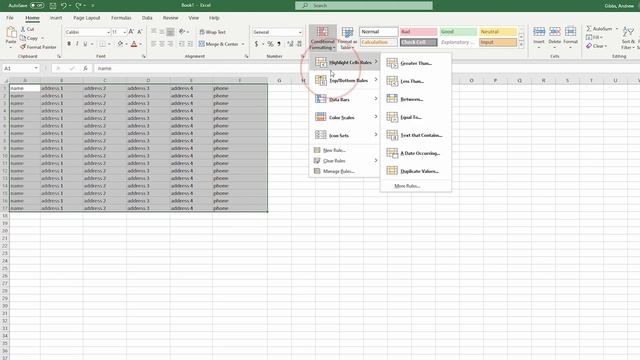Click the Sort & Filter icon
Screen dimensions: 640x360
629,32
